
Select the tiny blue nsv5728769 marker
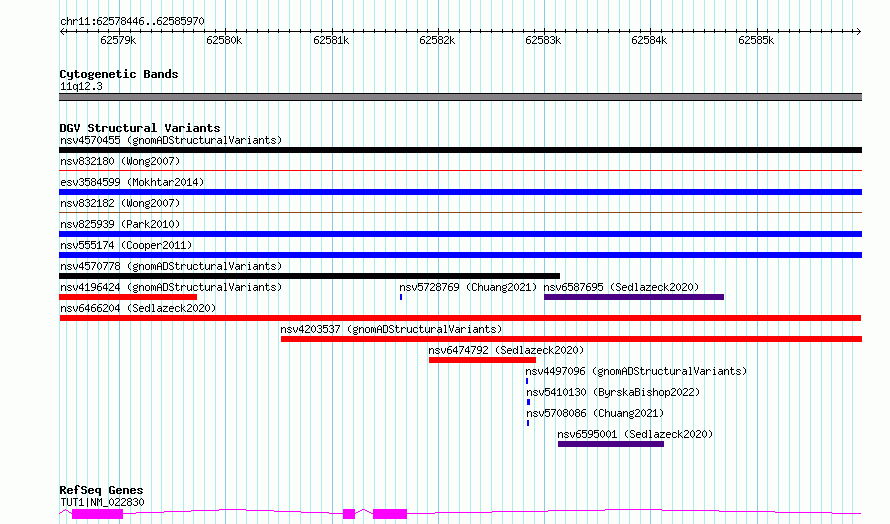coord(401,297)
